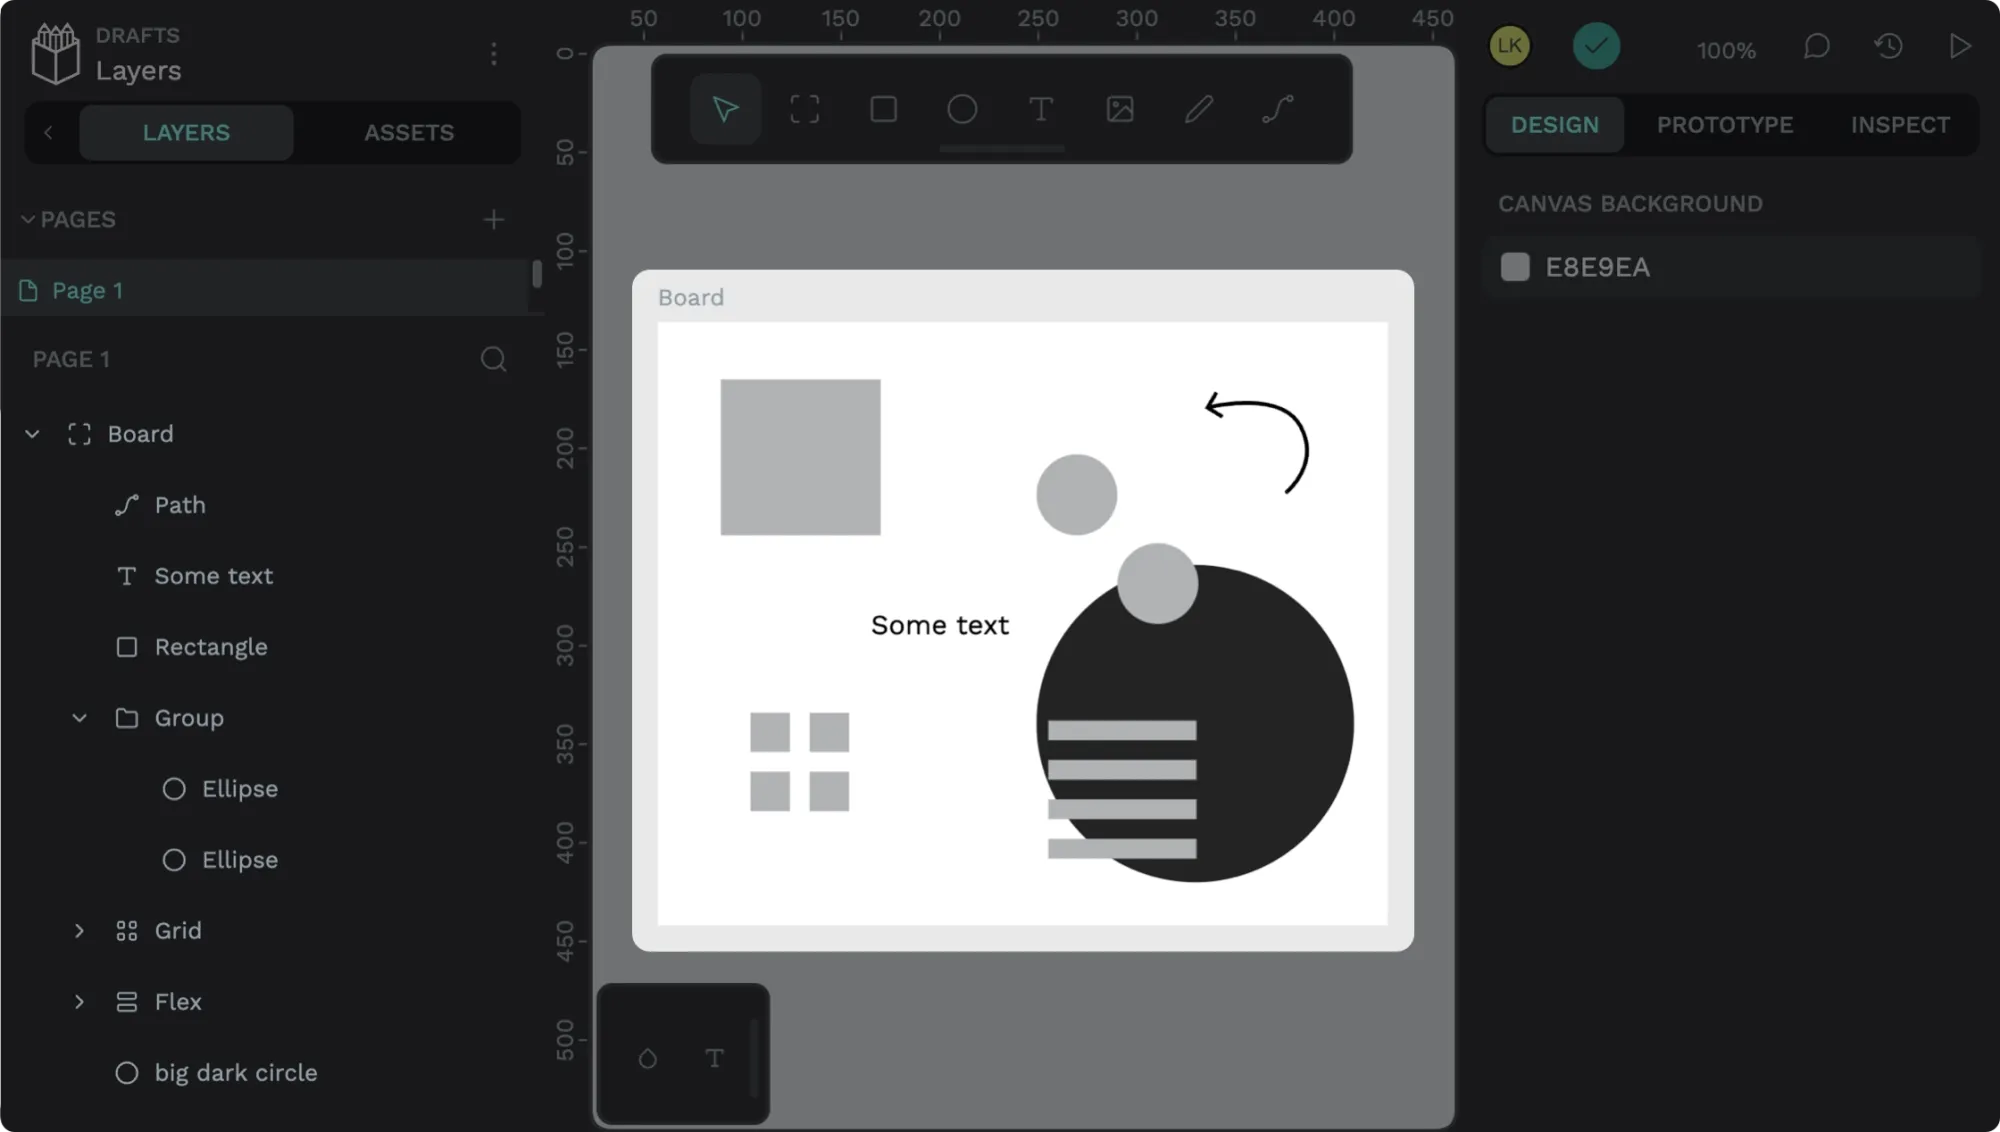This screenshot has height=1132, width=2000.
Task: Expand the Grid layer group
Action: coord(78,930)
